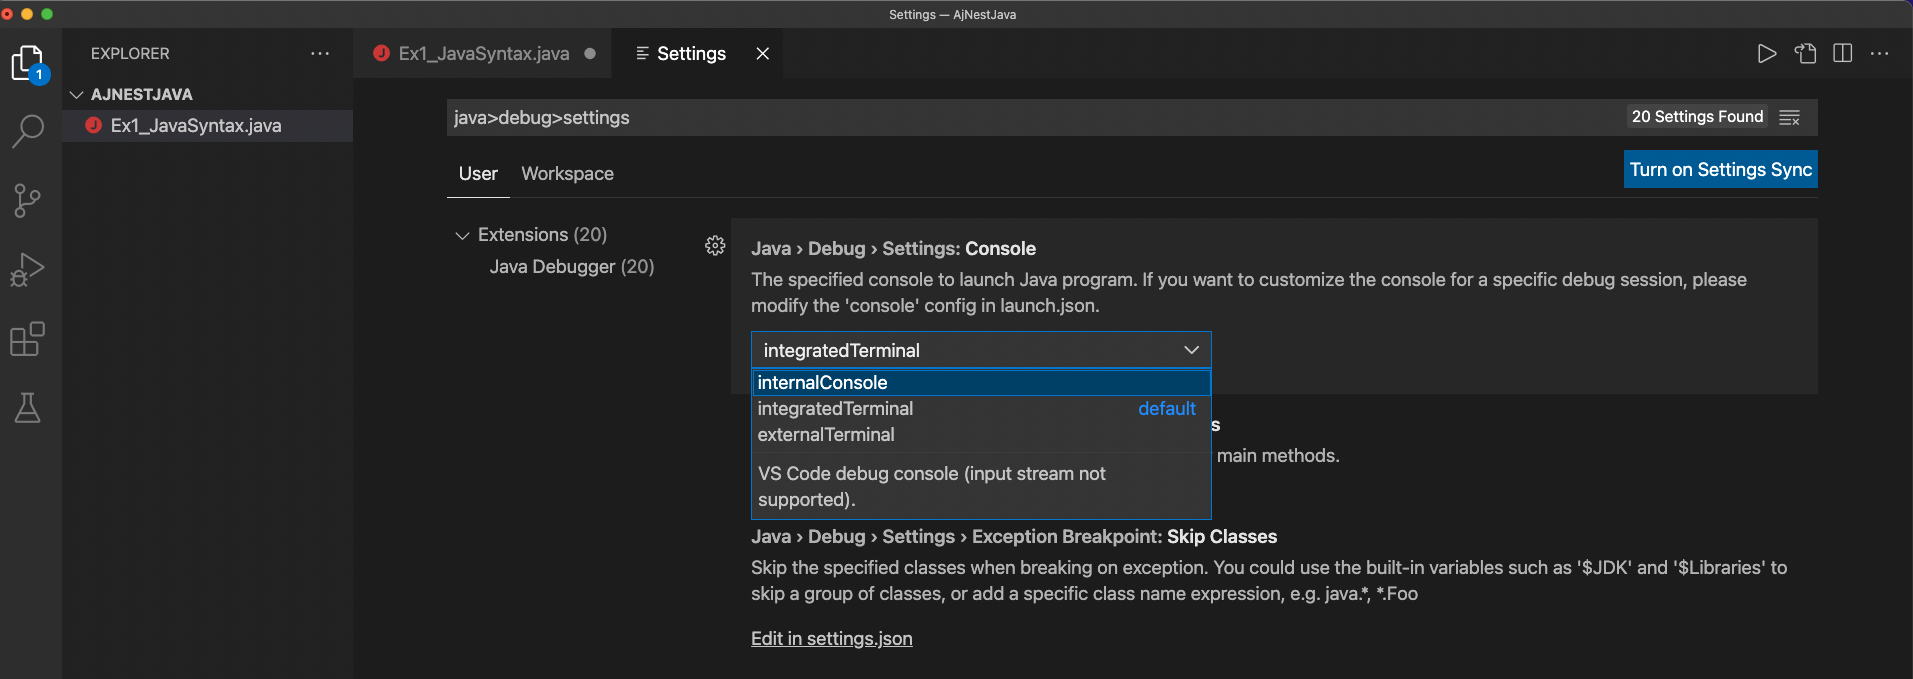The image size is (1913, 679).
Task: Open the Source Control view
Action: point(28,200)
